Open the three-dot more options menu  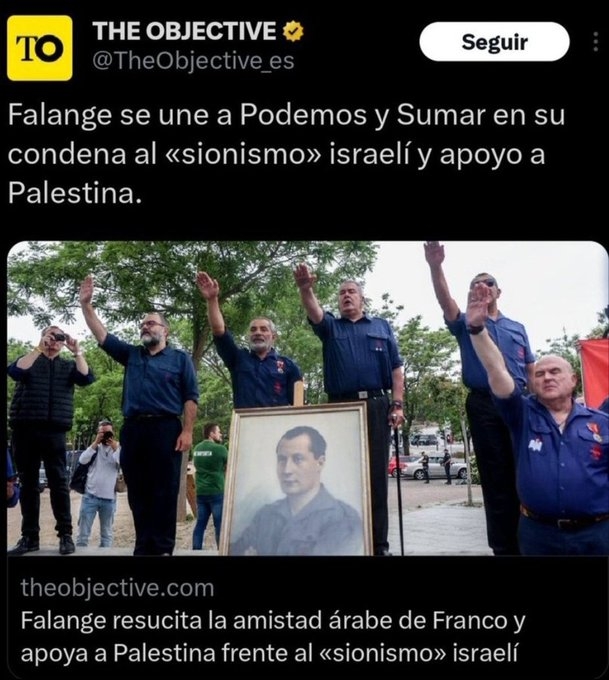point(596,42)
